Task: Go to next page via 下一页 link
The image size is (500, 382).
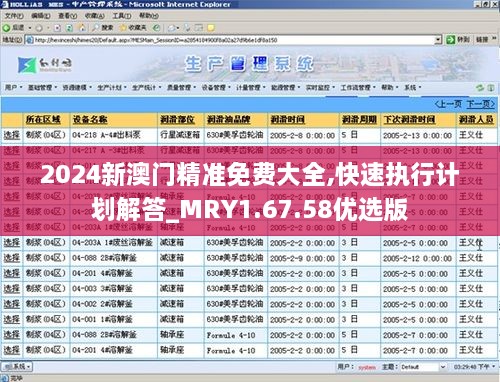Action: click(480, 104)
